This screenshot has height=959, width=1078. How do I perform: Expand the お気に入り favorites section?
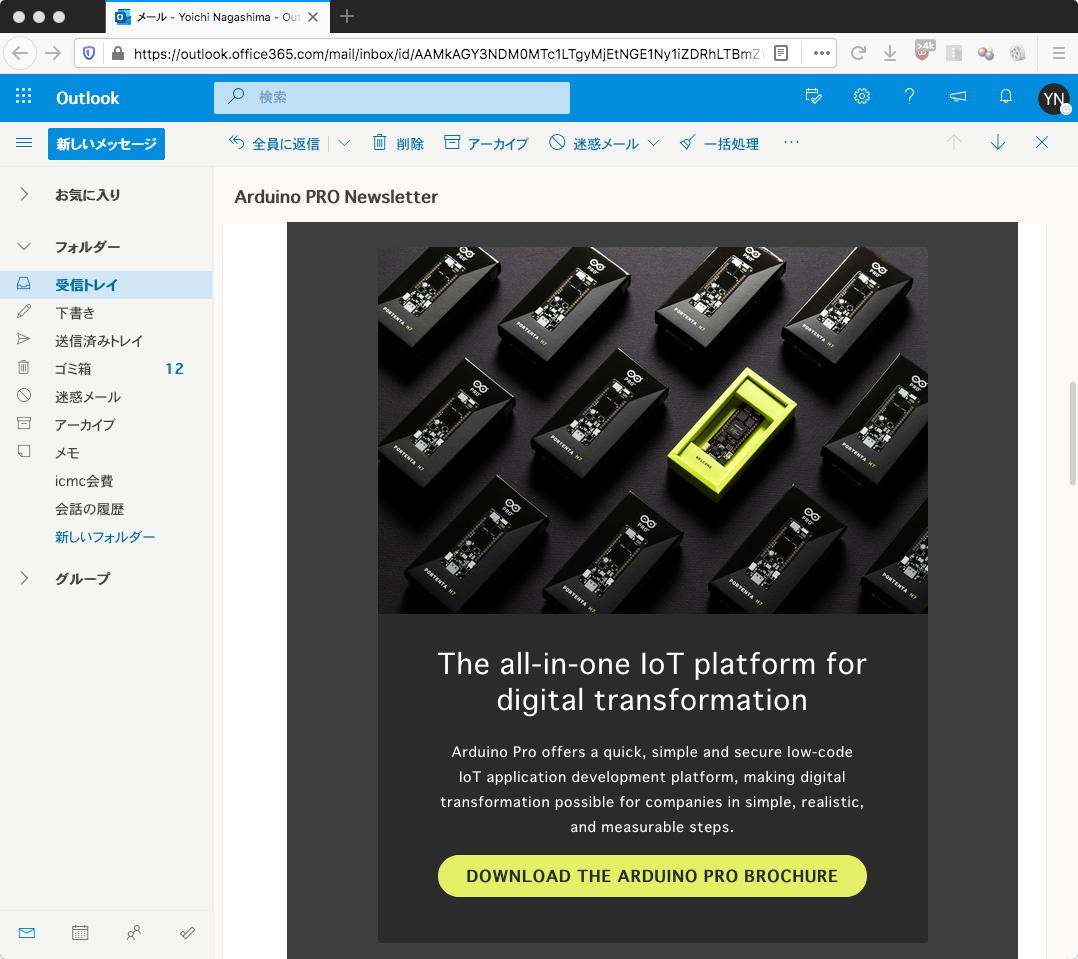[24, 195]
